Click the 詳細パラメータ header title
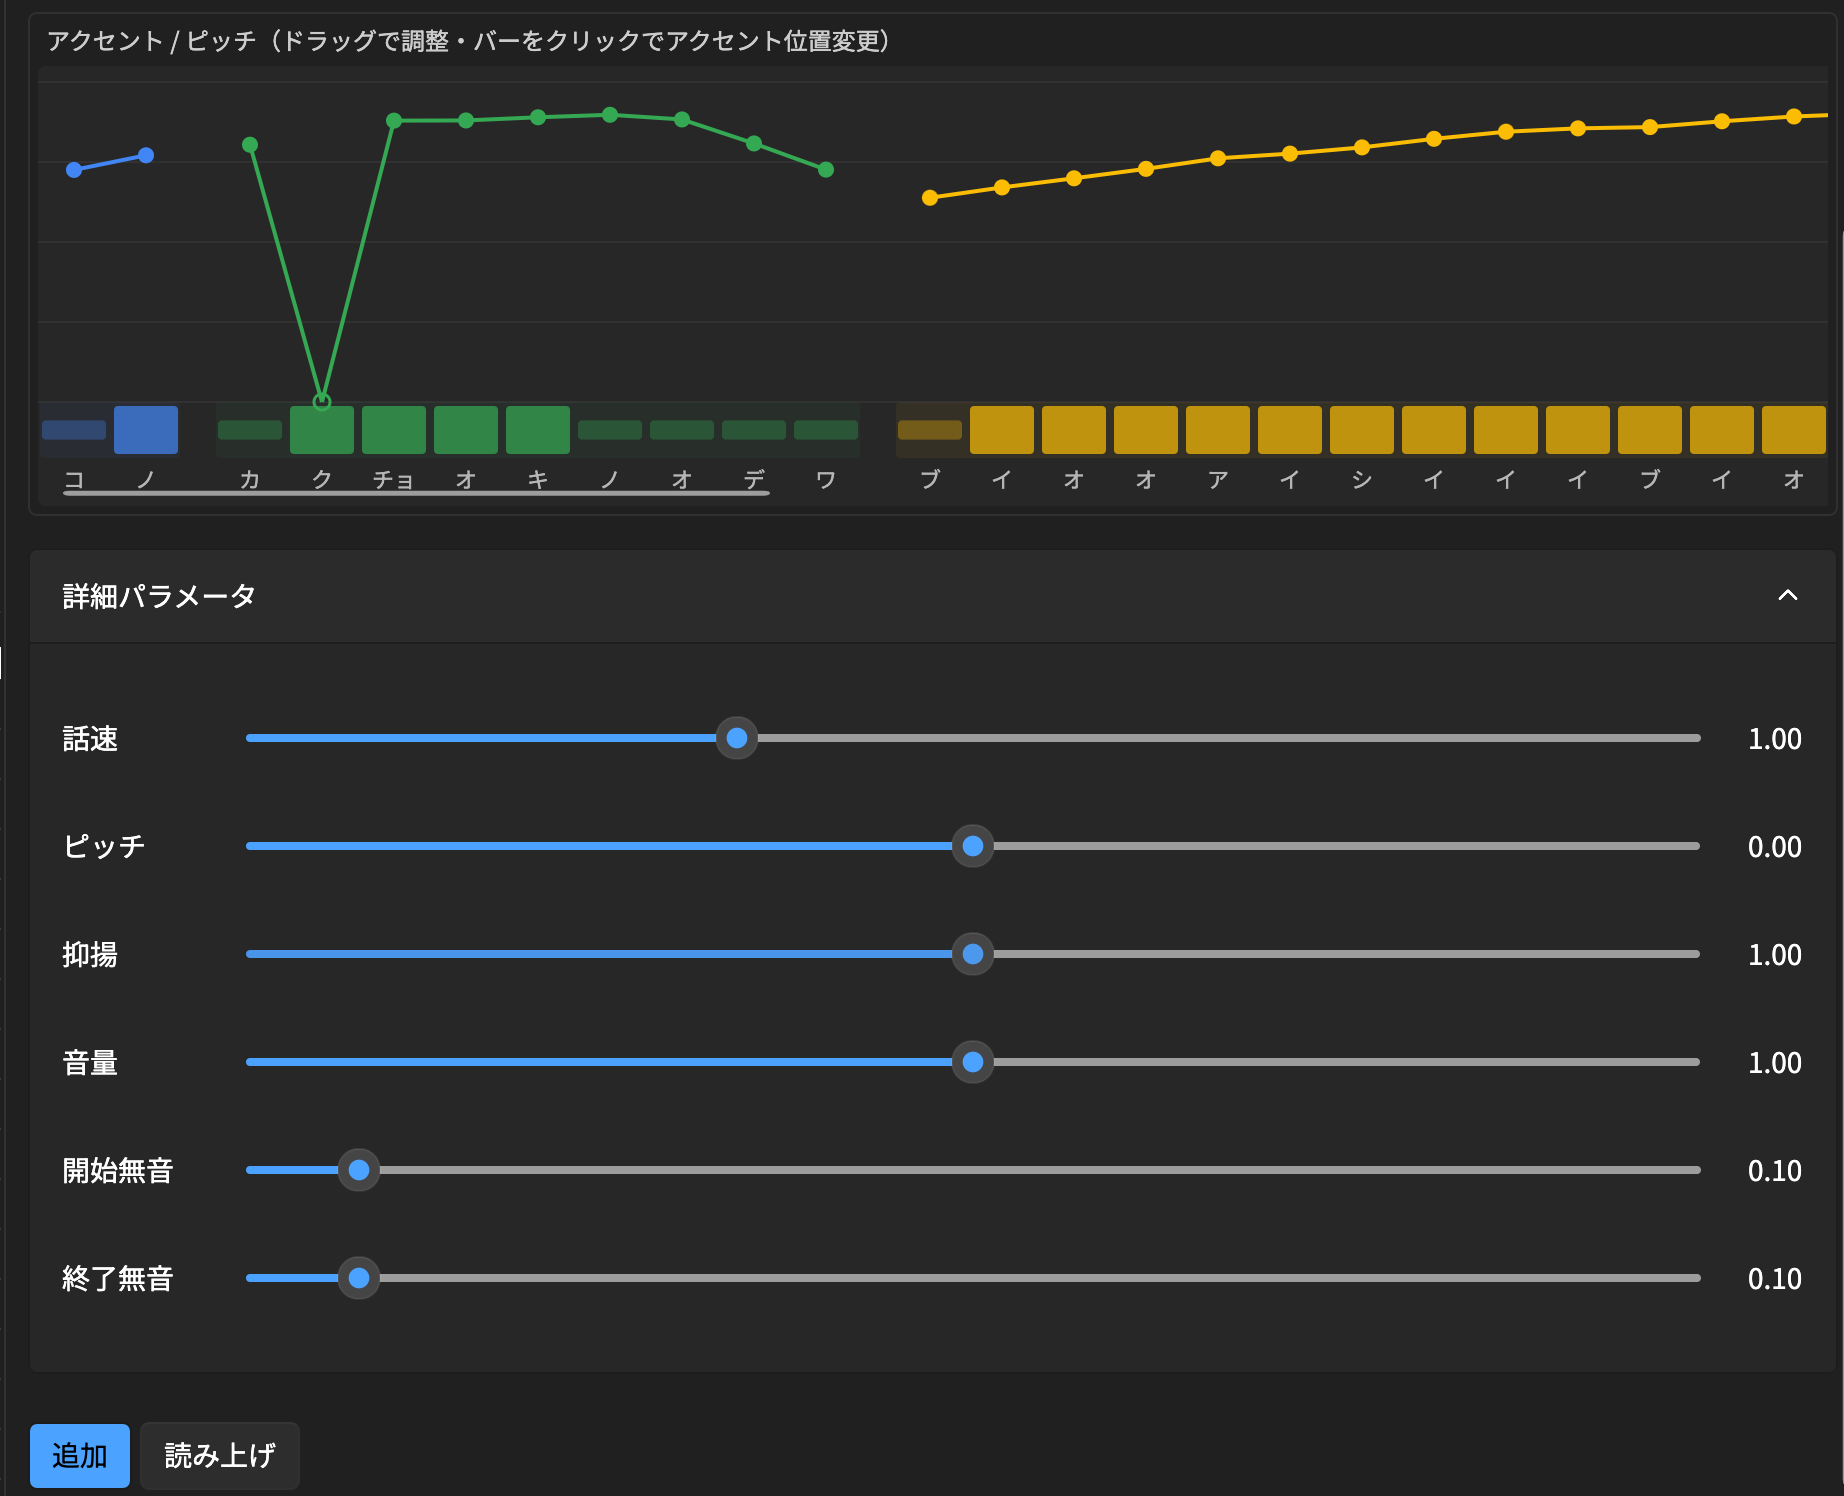Screen dimensions: 1844x1496 [159, 596]
